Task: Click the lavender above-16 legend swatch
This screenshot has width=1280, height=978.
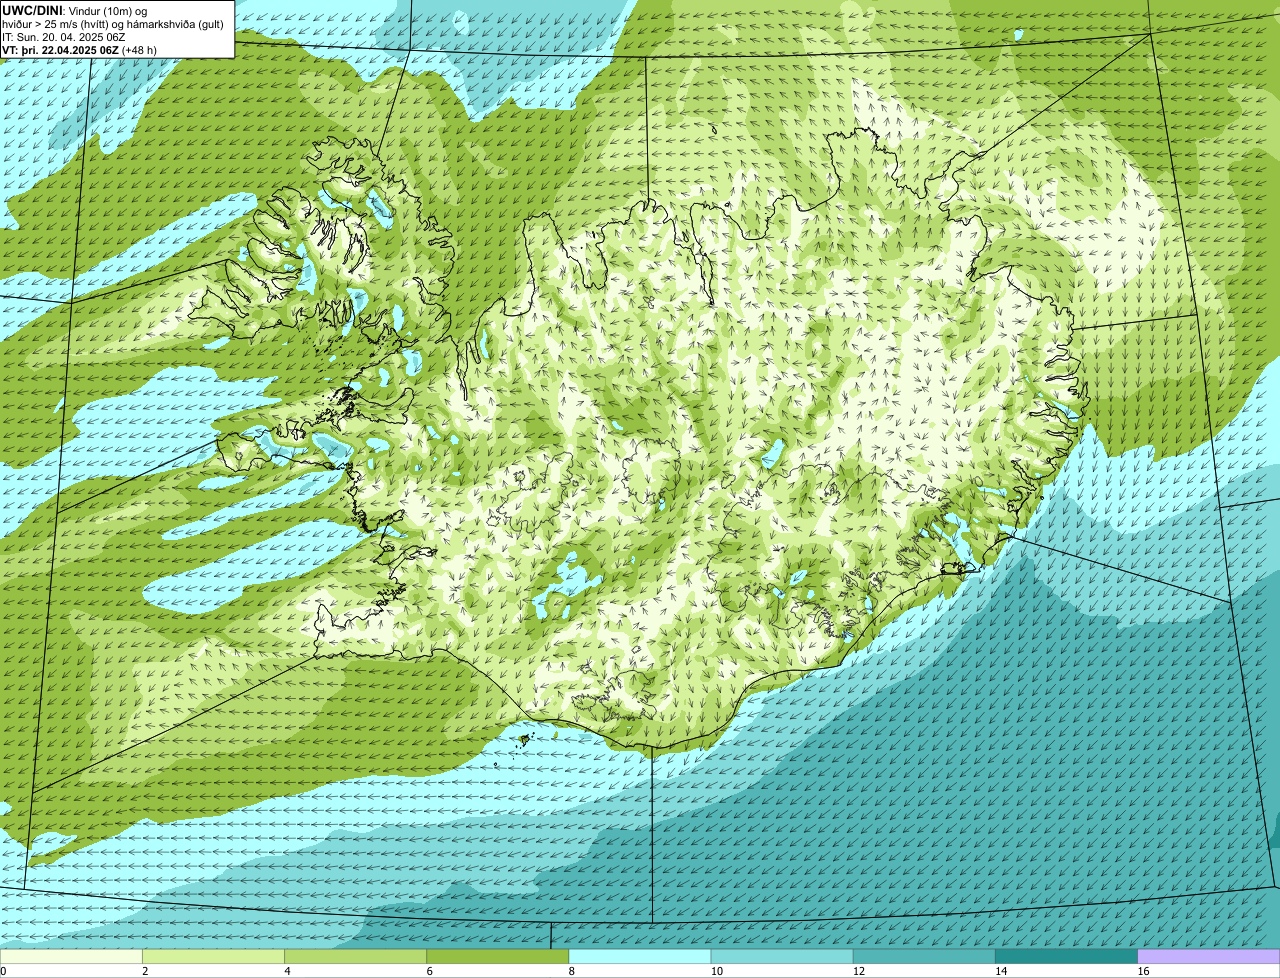Action: [1209, 957]
